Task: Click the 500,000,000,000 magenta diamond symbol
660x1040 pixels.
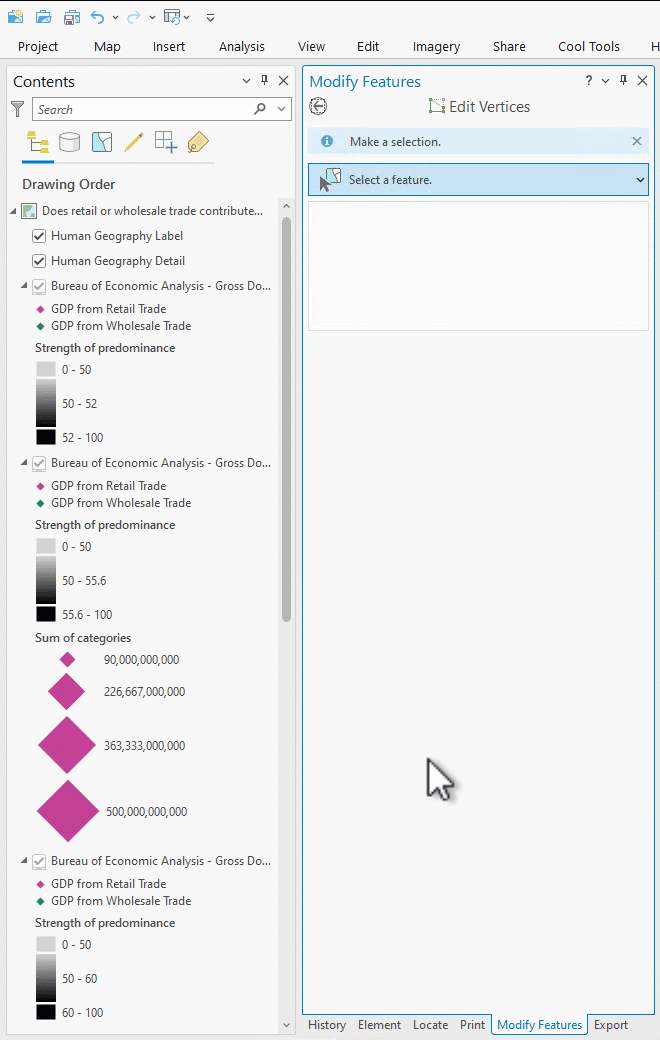Action: click(68, 811)
